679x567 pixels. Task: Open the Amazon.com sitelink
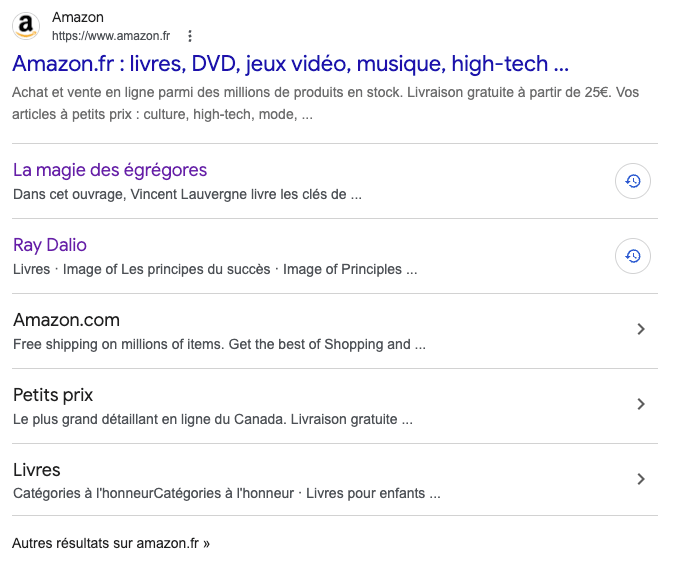[66, 320]
